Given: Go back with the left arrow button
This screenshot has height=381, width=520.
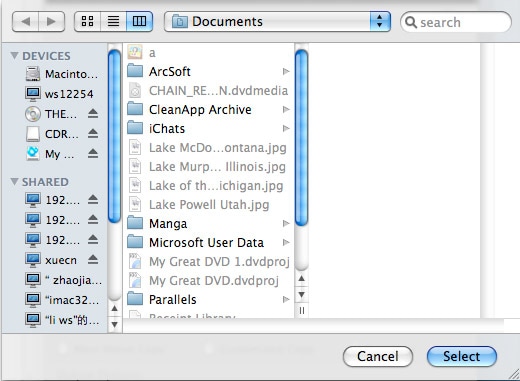Looking at the screenshot, I should coord(26,22).
